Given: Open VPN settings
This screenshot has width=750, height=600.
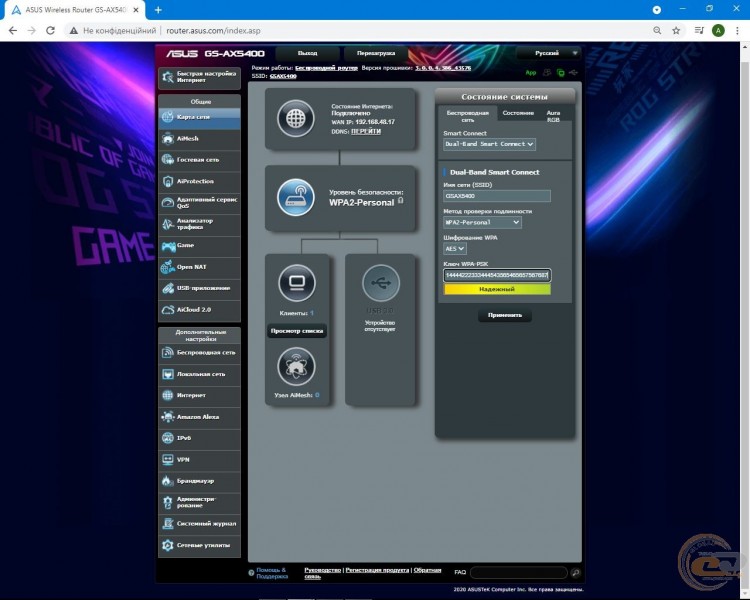Looking at the screenshot, I should (x=199, y=460).
